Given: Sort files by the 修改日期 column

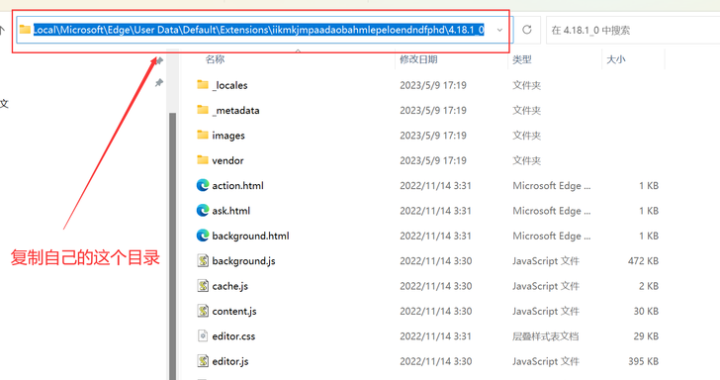Looking at the screenshot, I should pyautogui.click(x=418, y=59).
